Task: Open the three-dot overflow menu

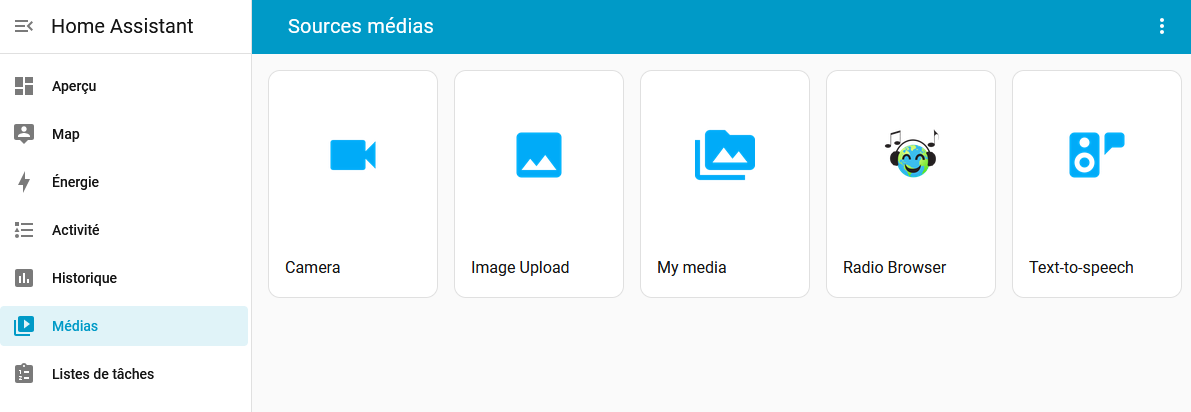Action: [1161, 27]
